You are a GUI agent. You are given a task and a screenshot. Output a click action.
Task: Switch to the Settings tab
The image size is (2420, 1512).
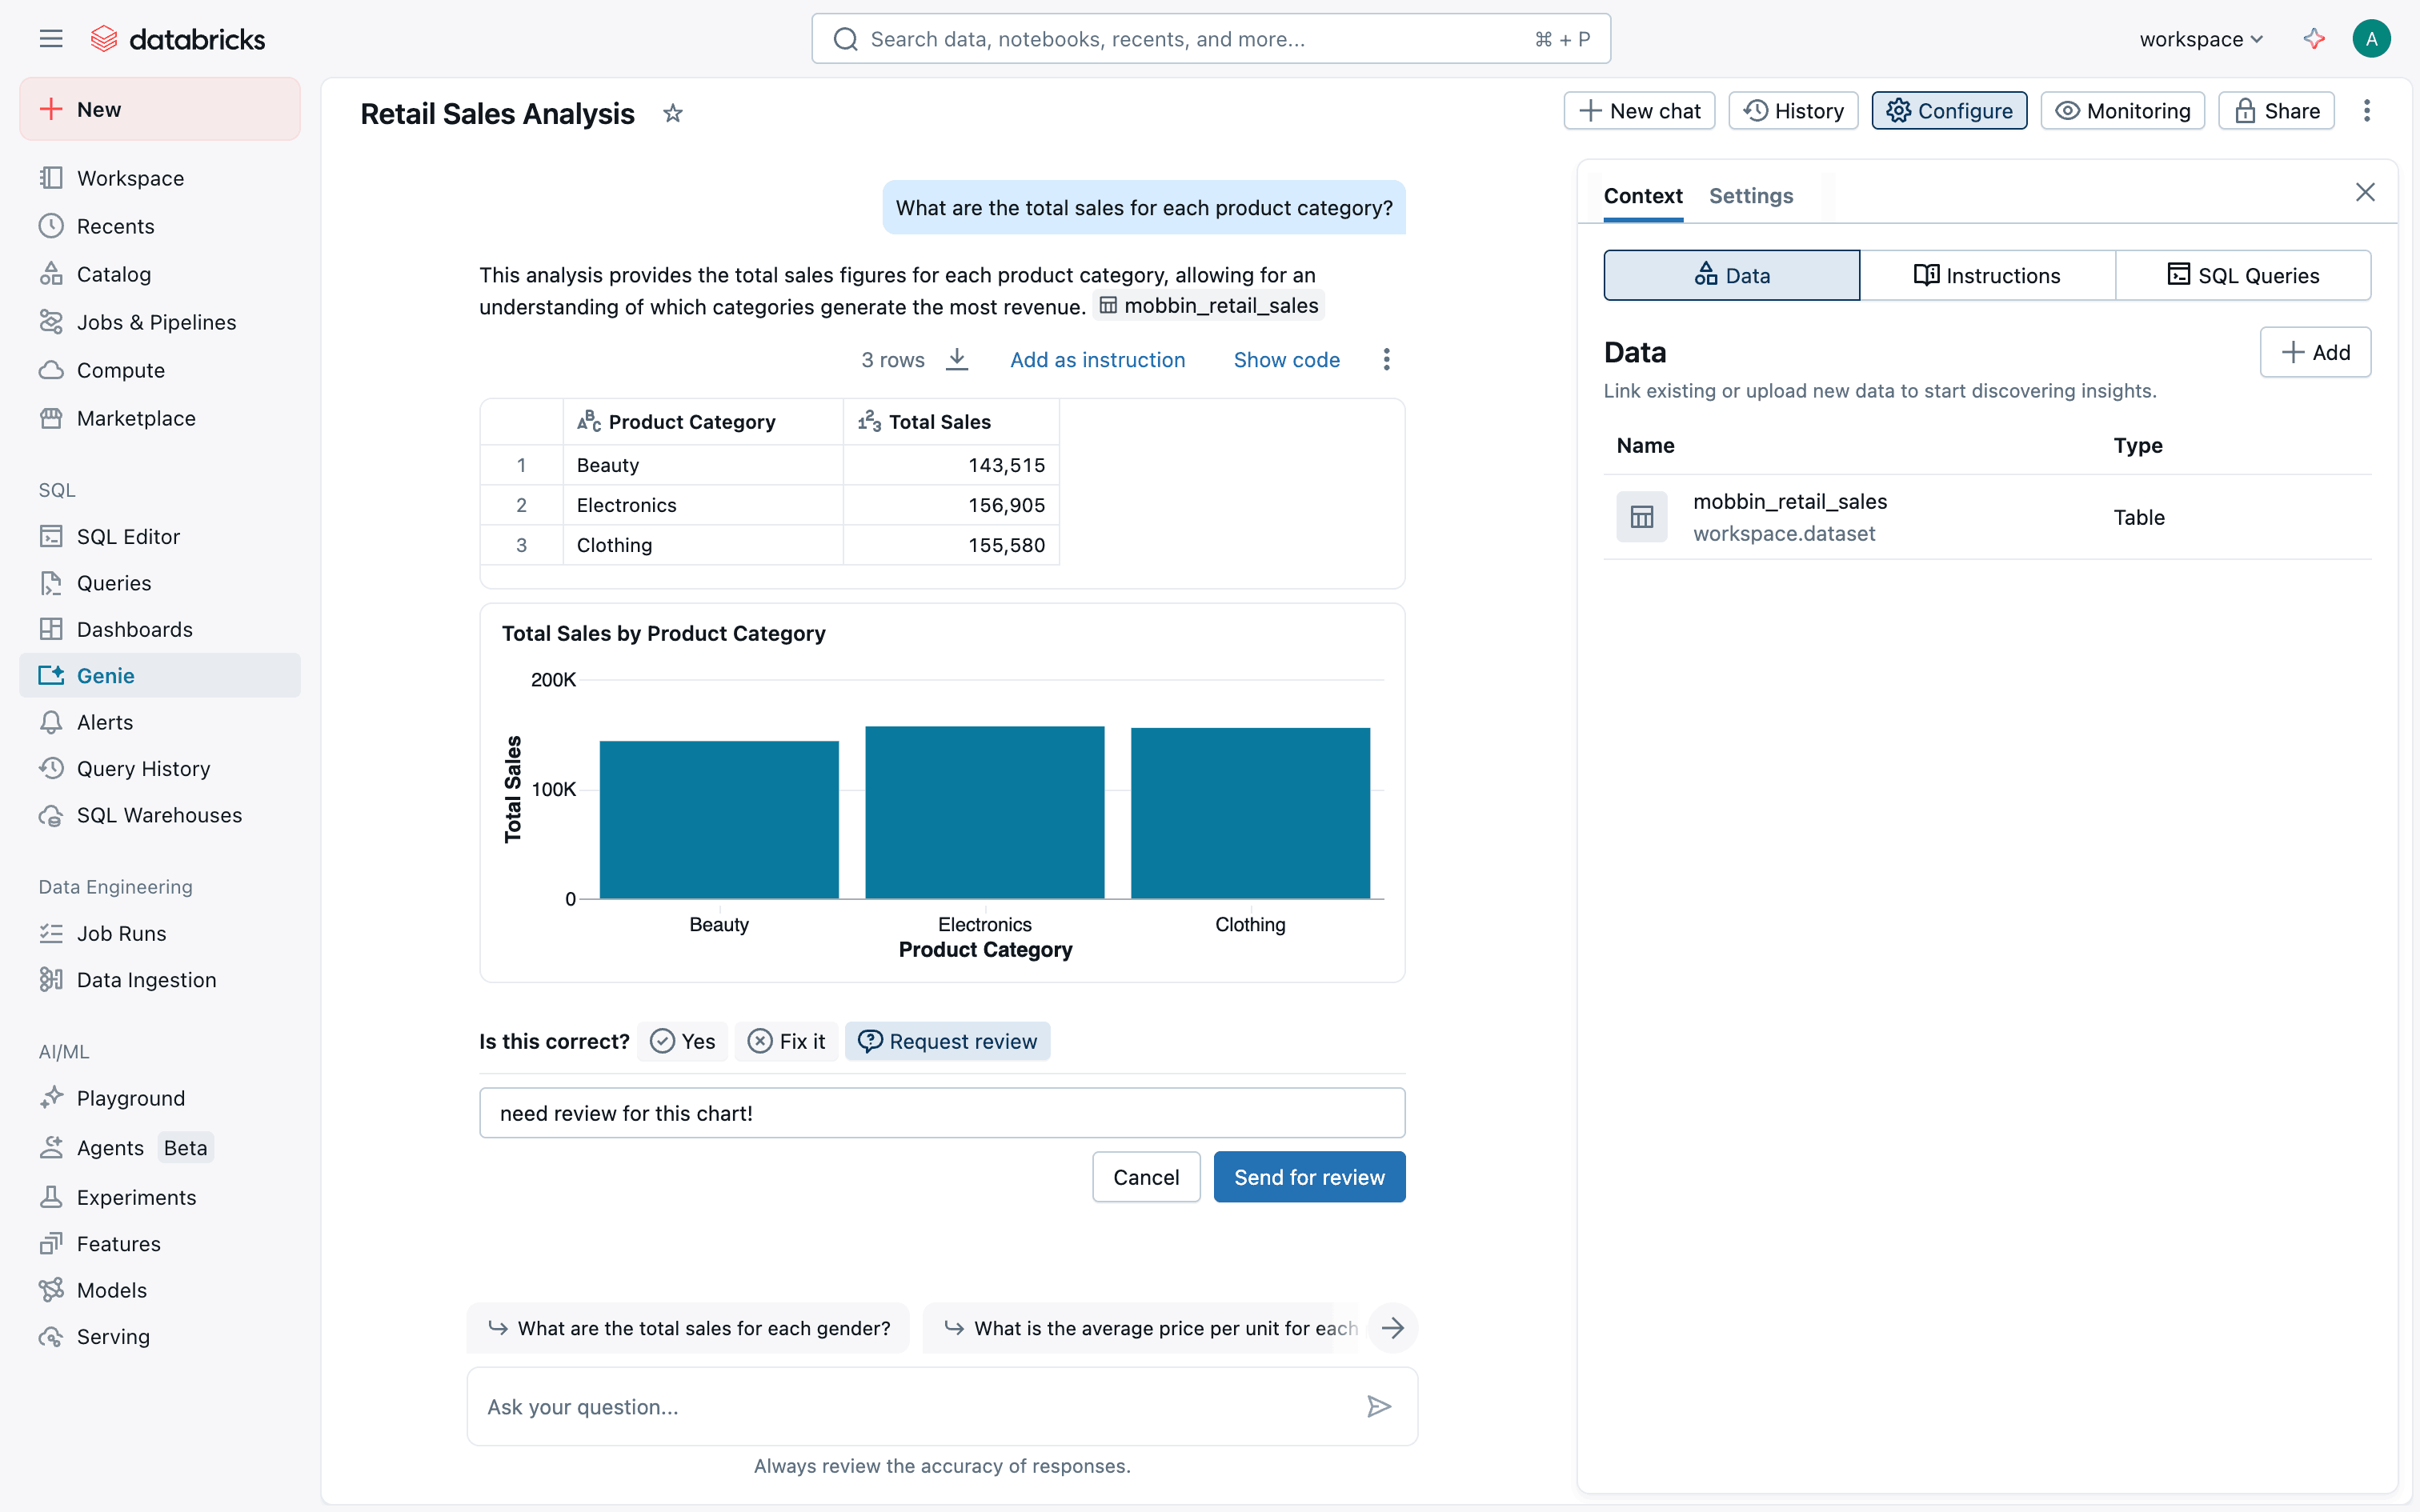tap(1750, 196)
